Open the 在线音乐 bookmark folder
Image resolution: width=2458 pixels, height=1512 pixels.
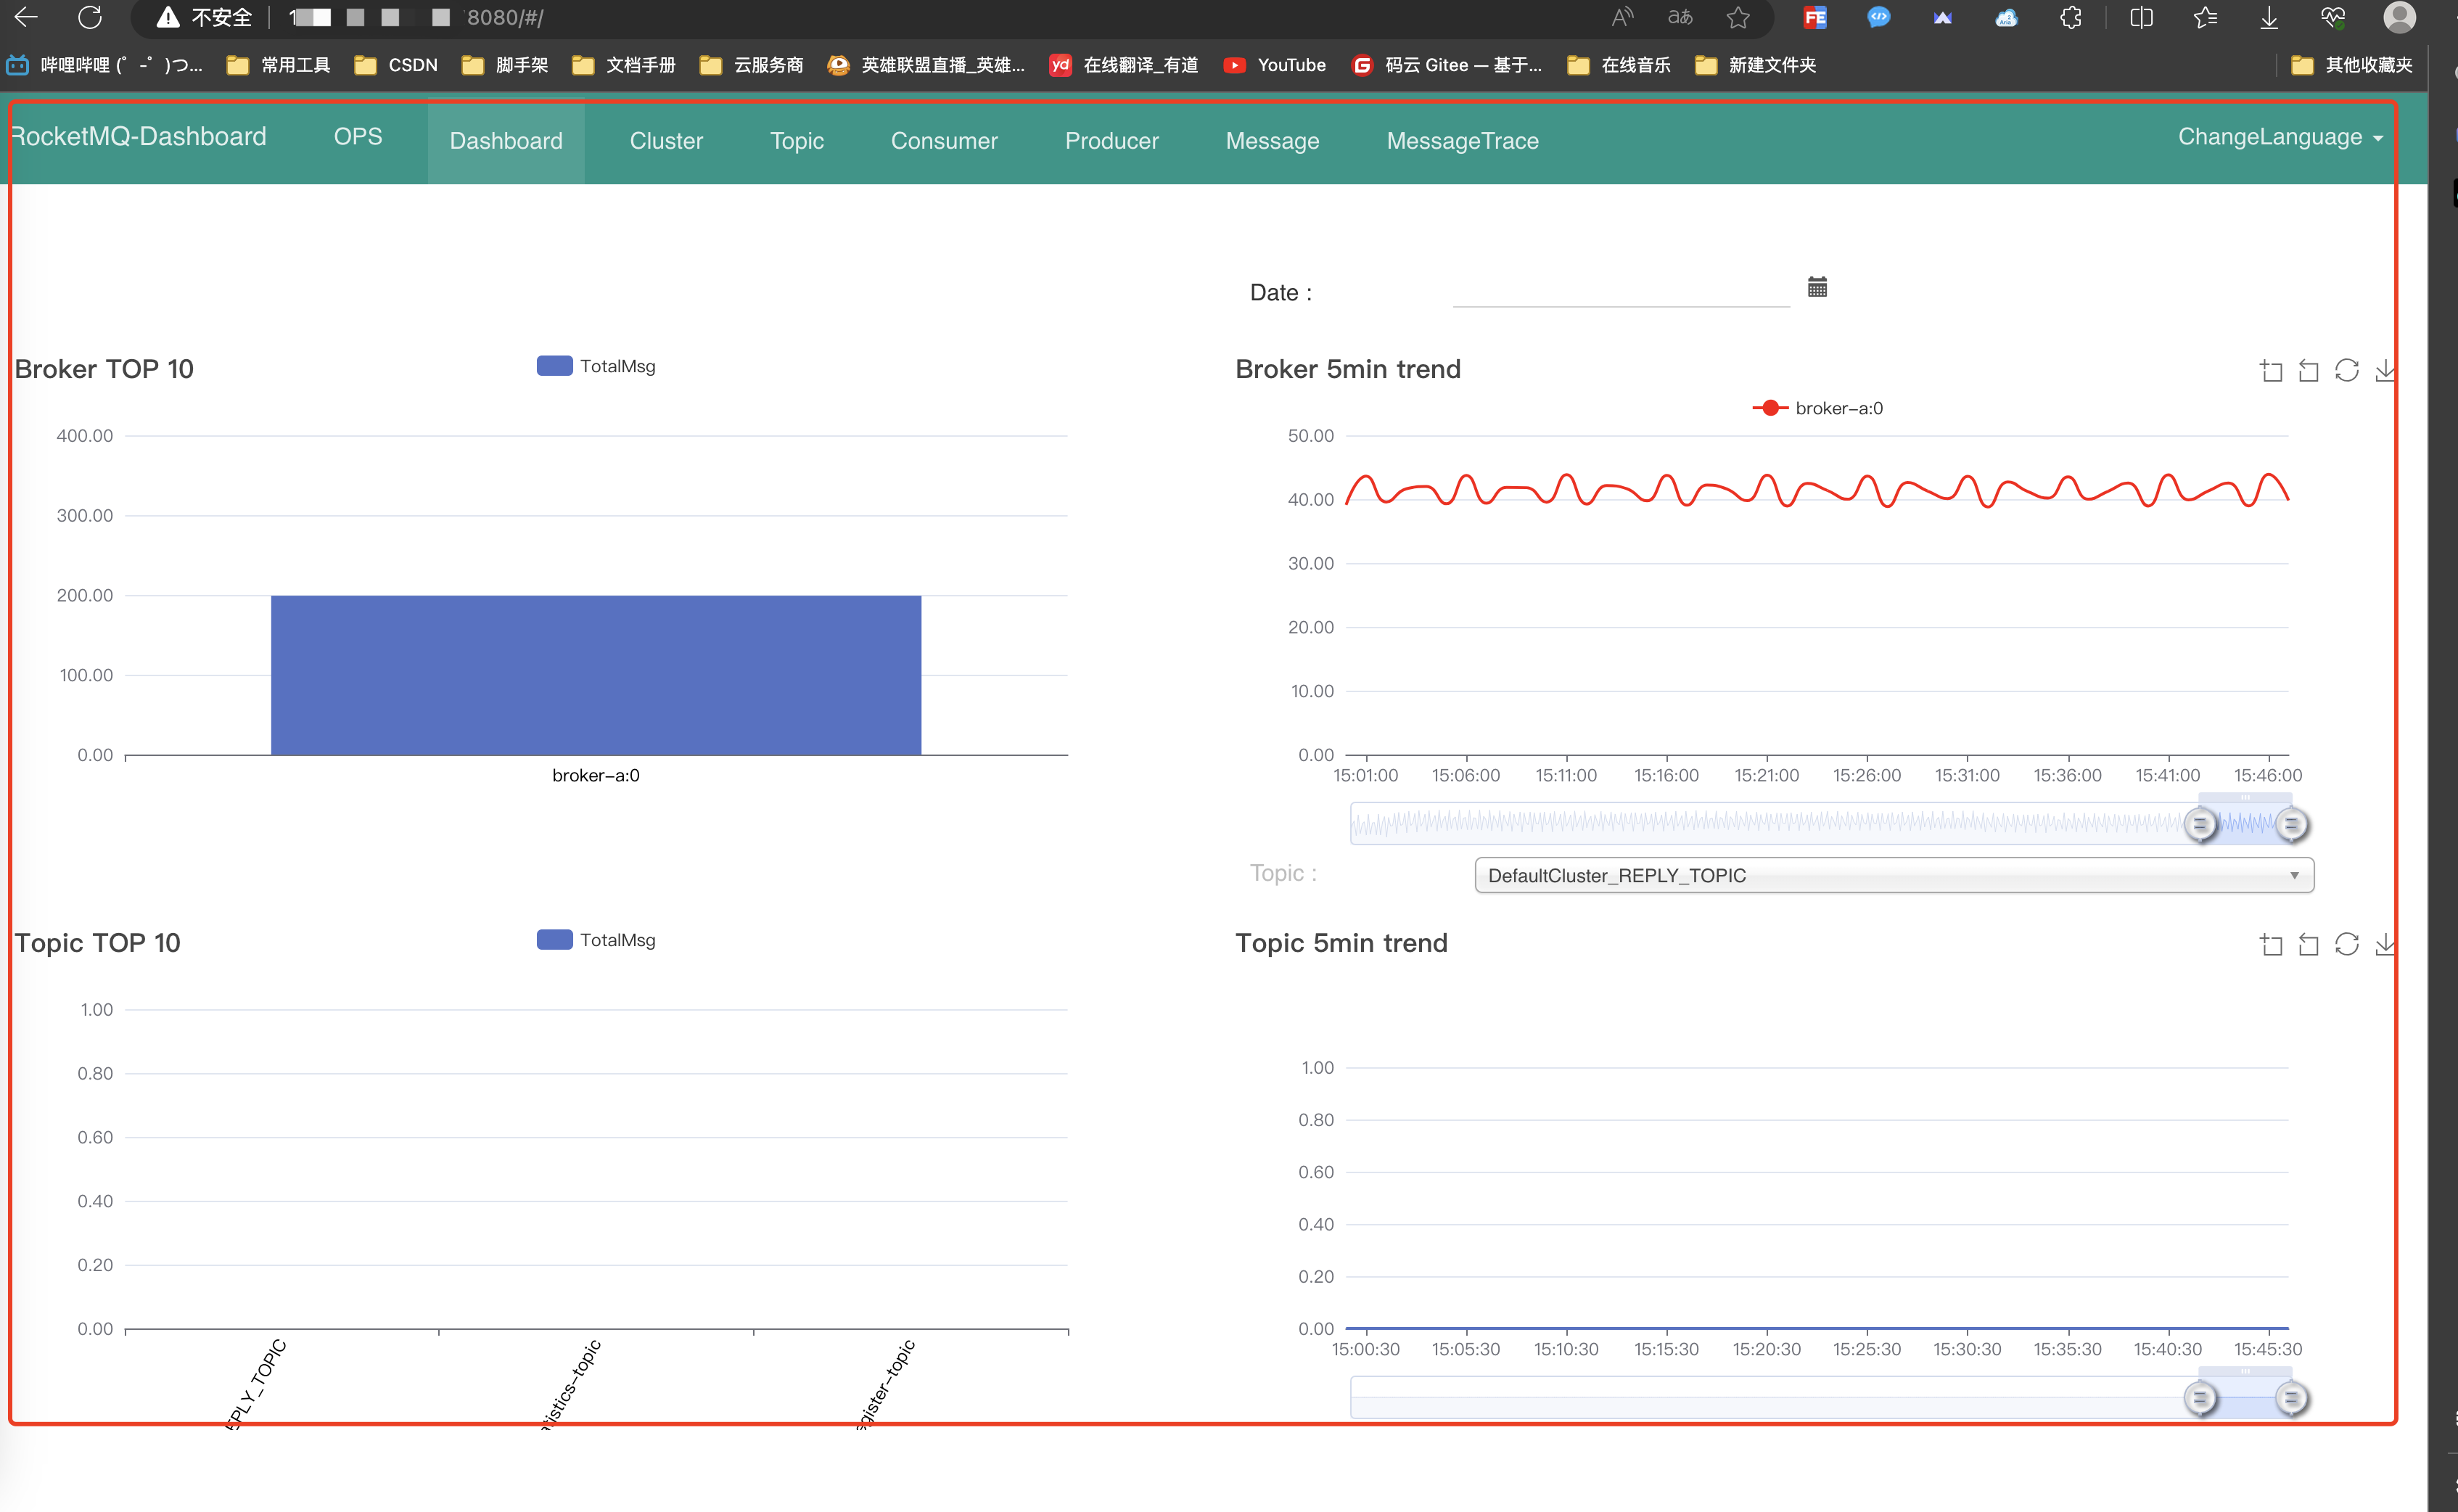point(1618,65)
